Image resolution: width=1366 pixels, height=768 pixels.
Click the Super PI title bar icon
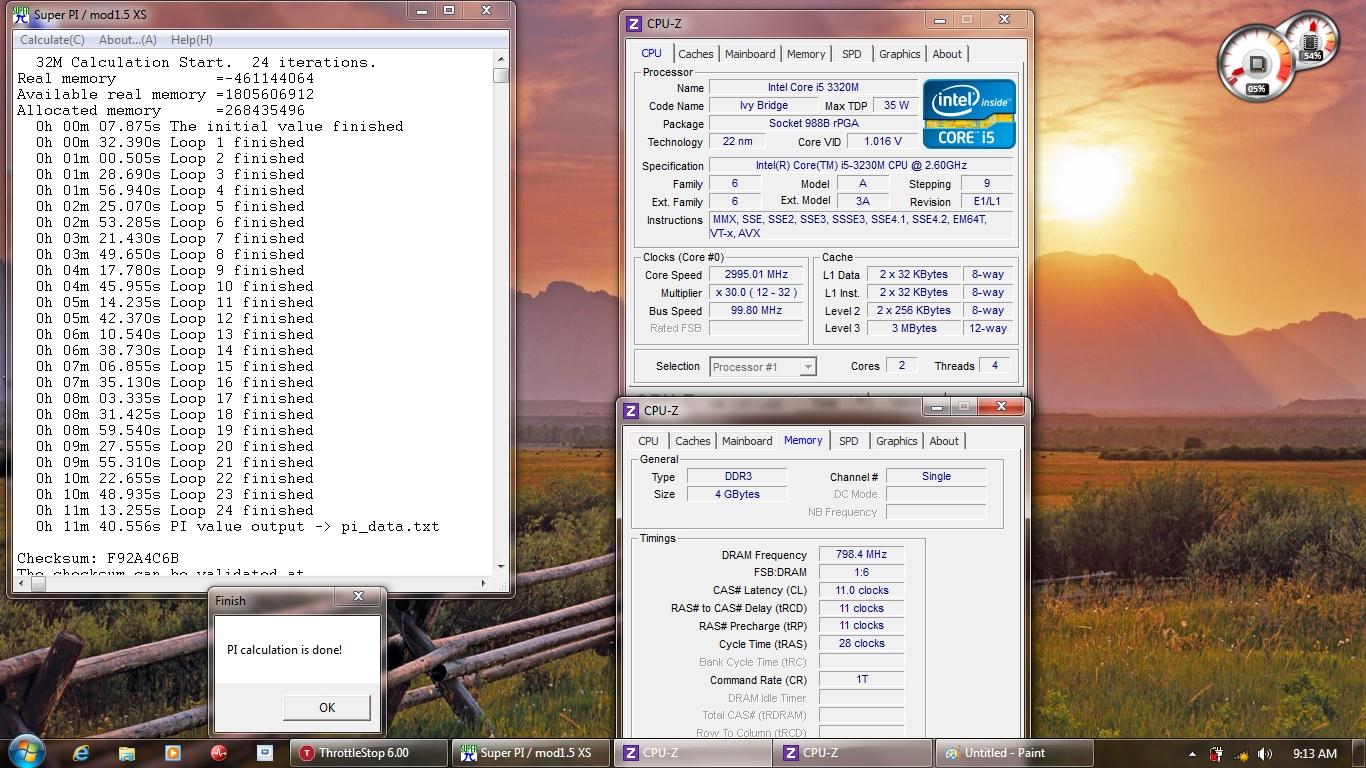click(x=21, y=13)
